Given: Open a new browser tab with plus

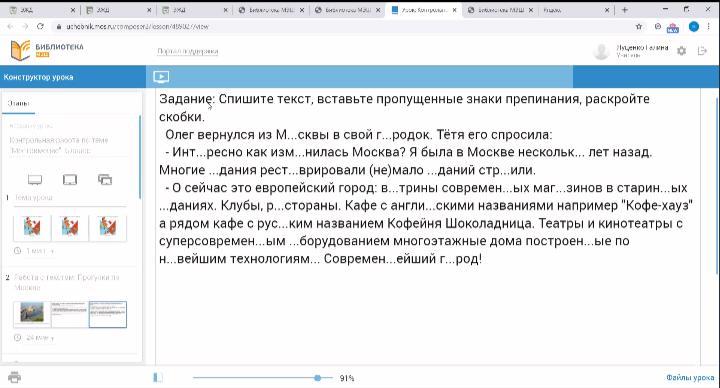Looking at the screenshot, I should pyautogui.click(x=624, y=10).
